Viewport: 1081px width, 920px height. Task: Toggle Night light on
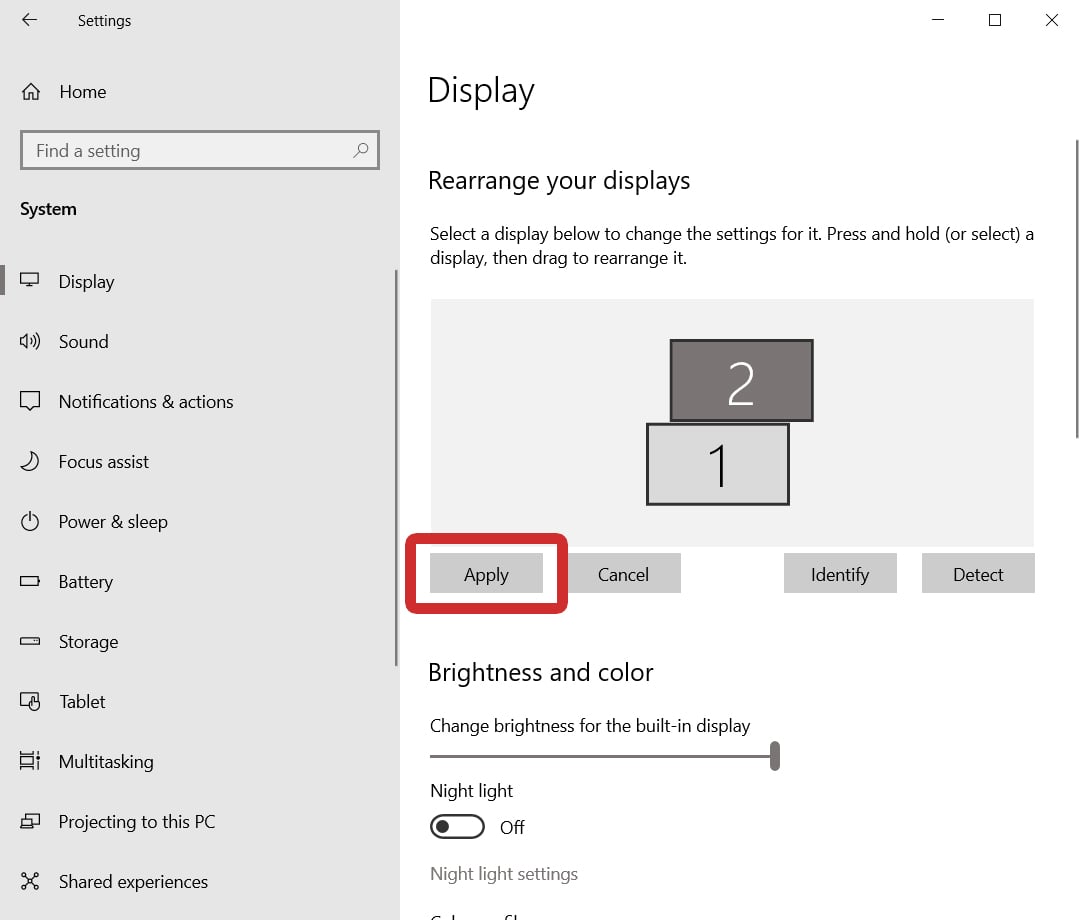pos(457,826)
